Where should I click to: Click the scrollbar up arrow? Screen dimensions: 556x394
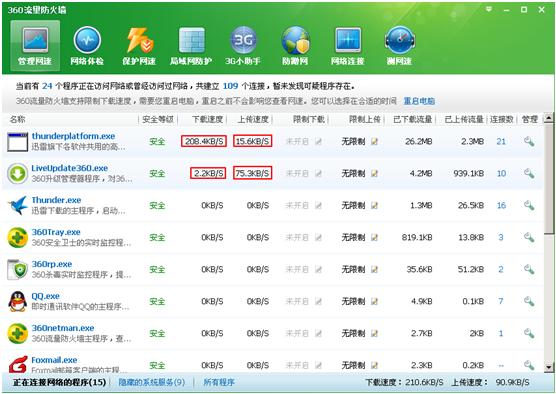(x=549, y=118)
